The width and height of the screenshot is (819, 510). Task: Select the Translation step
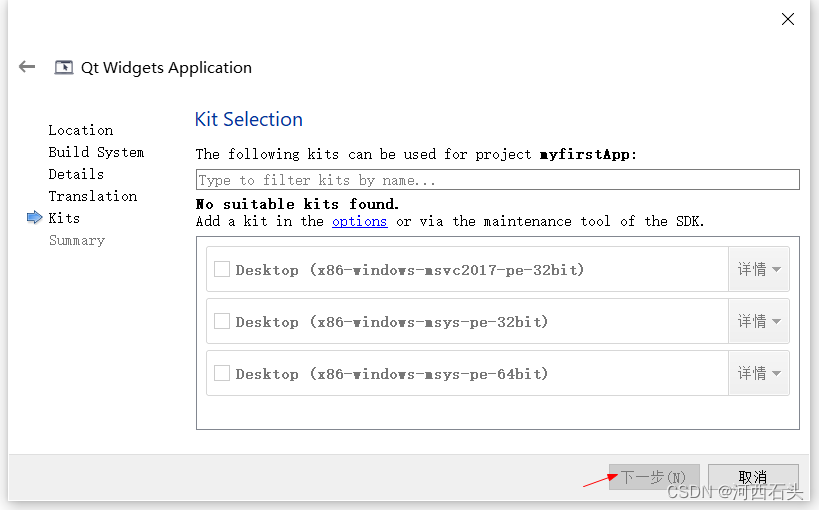coord(93,196)
